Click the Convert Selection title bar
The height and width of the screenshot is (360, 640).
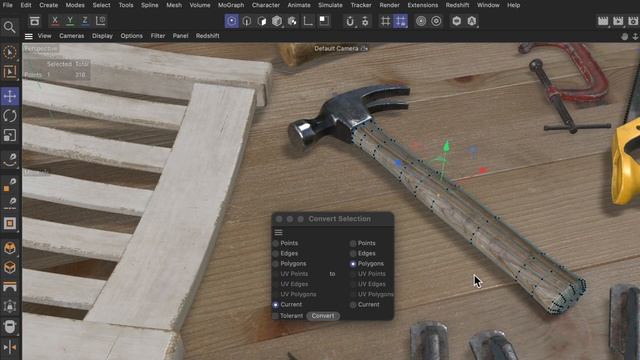coord(333,219)
